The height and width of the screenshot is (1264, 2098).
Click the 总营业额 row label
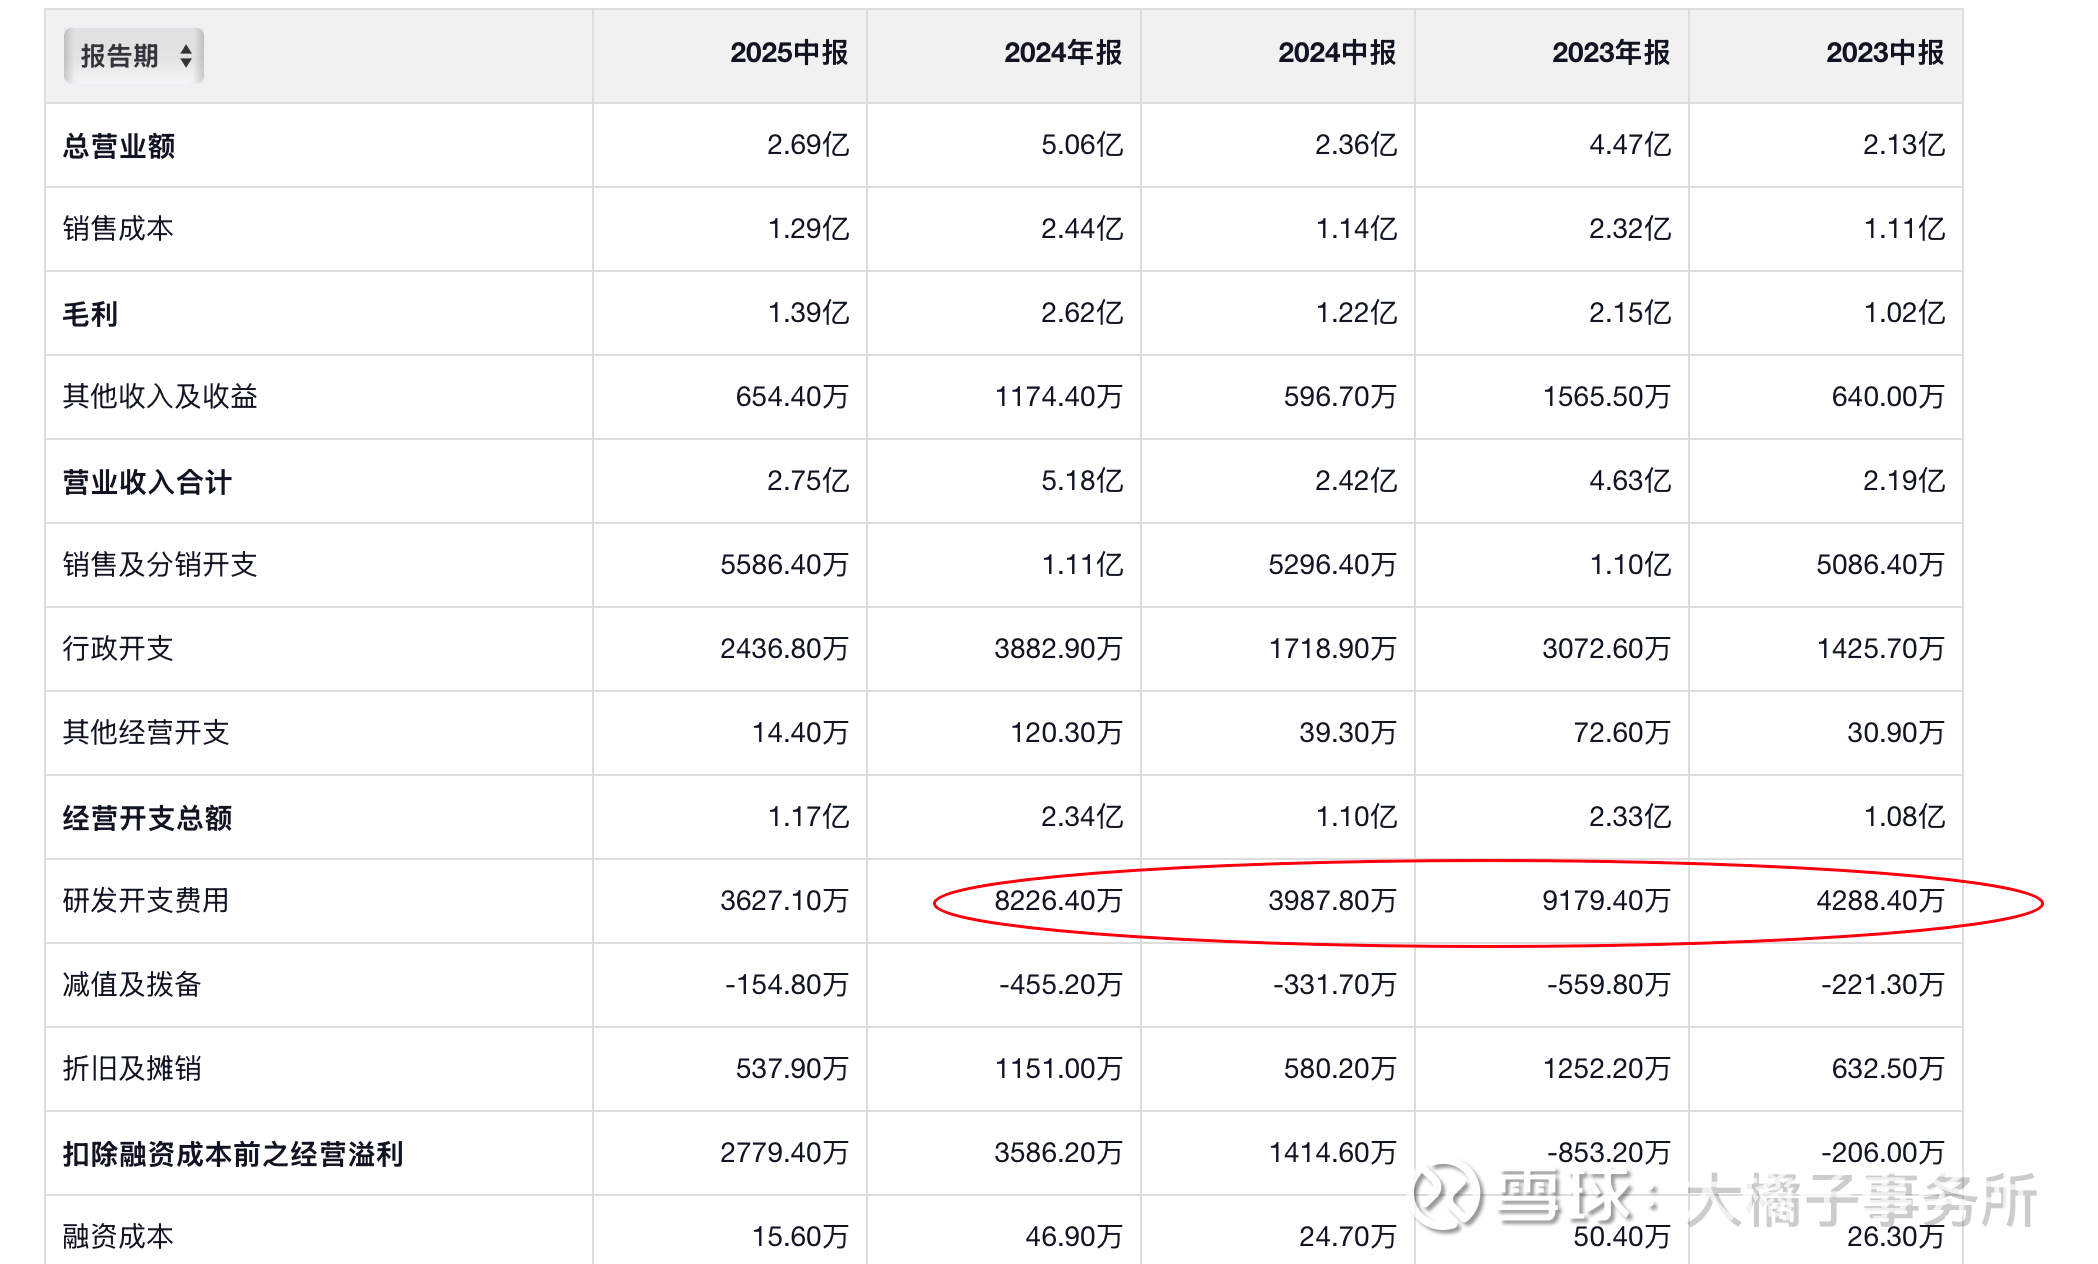(119, 146)
